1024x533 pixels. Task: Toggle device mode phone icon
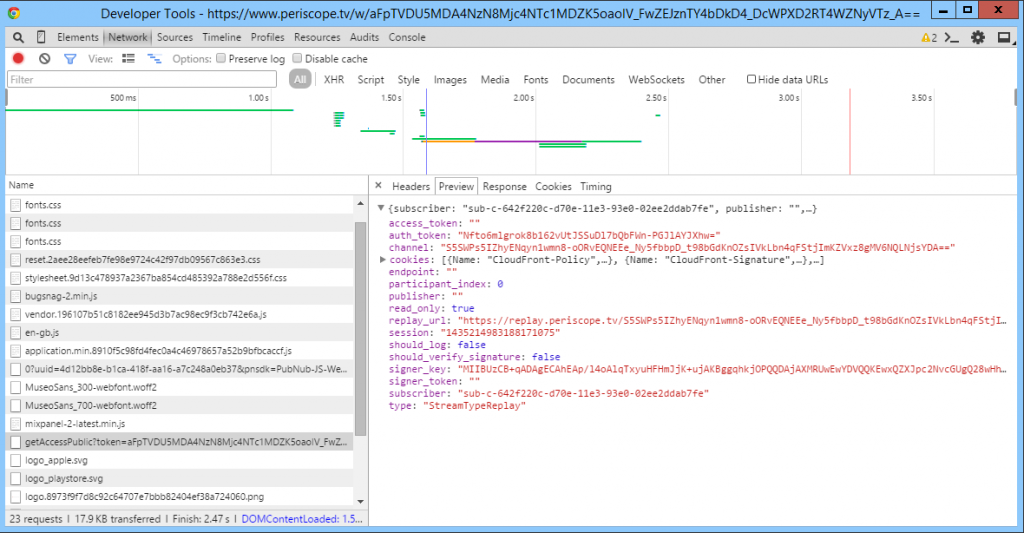[40, 37]
